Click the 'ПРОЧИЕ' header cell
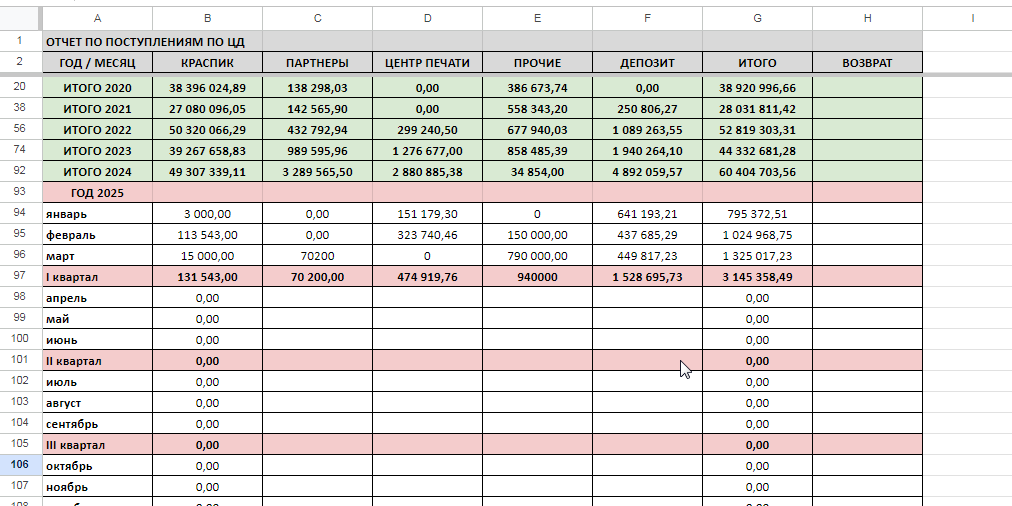 click(538, 63)
